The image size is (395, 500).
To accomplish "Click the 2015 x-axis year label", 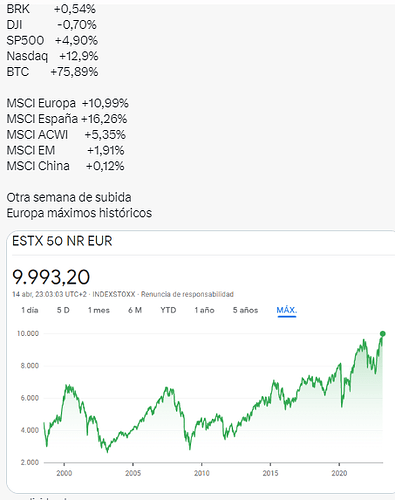I will pyautogui.click(x=270, y=473).
